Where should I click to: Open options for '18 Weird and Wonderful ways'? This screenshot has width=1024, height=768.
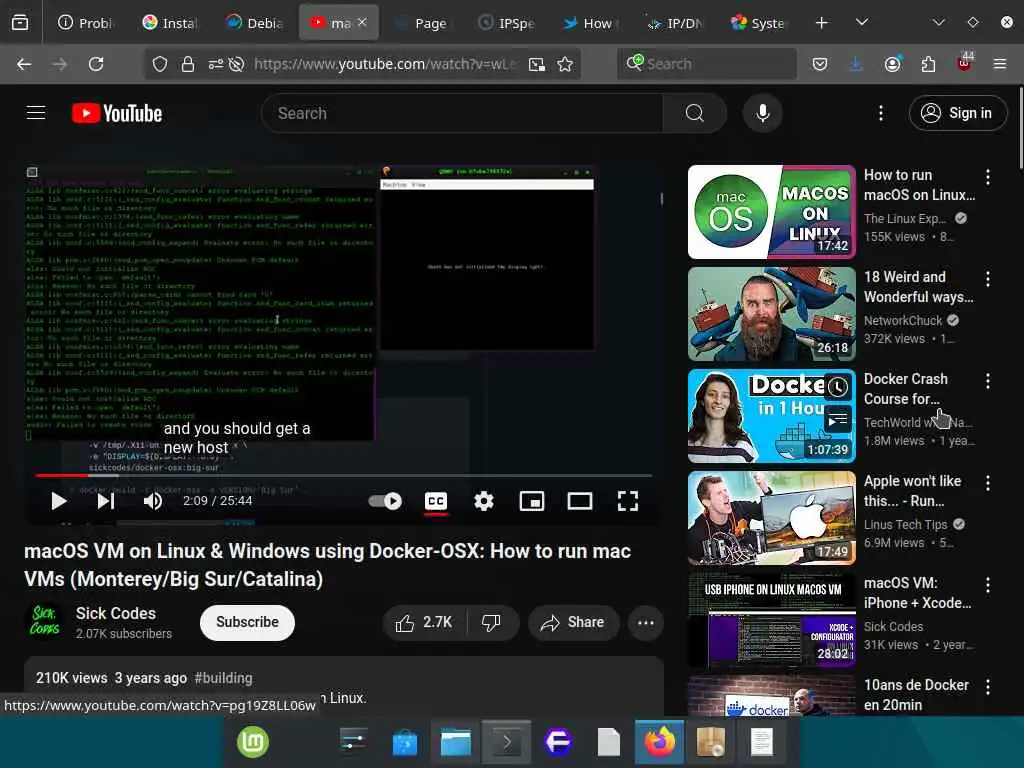(988, 279)
